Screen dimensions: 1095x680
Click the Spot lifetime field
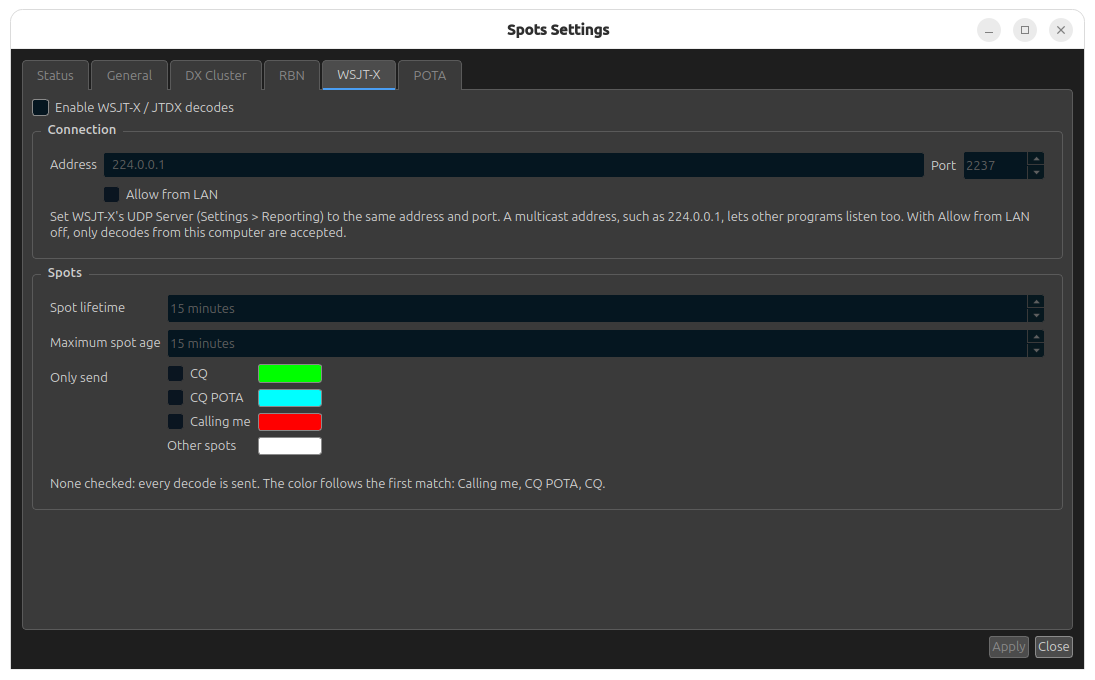[x=597, y=308]
